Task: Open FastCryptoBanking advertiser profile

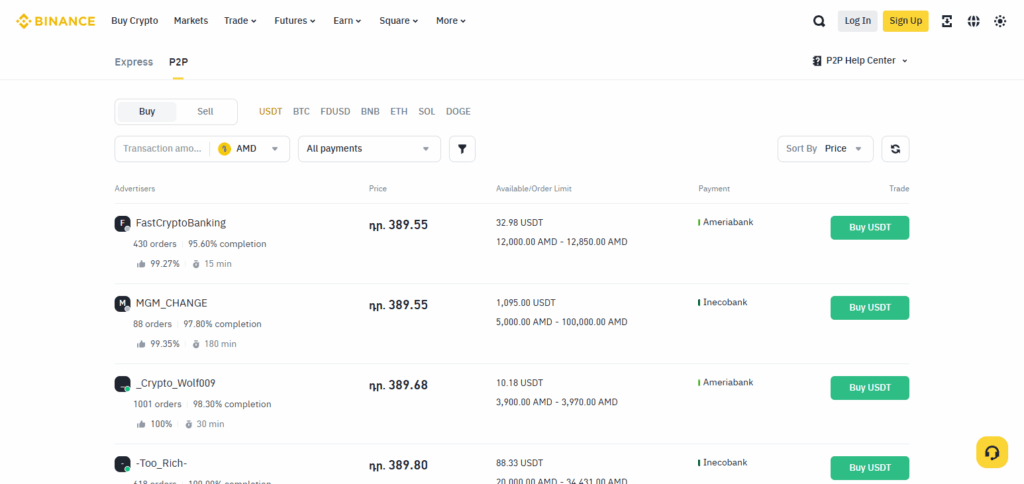Action: [181, 223]
